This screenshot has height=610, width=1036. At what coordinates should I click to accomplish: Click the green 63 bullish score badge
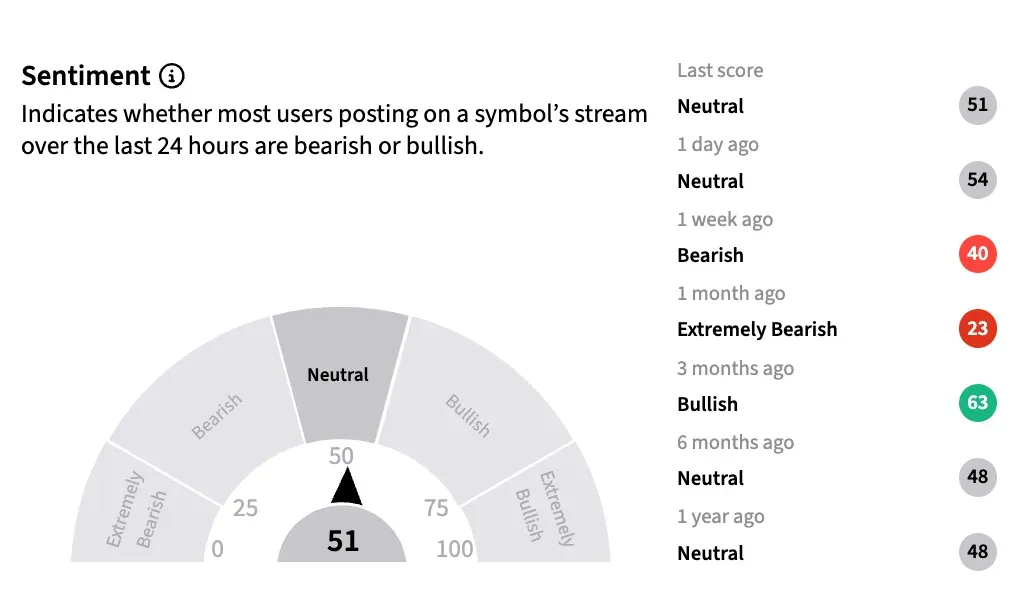(x=977, y=403)
